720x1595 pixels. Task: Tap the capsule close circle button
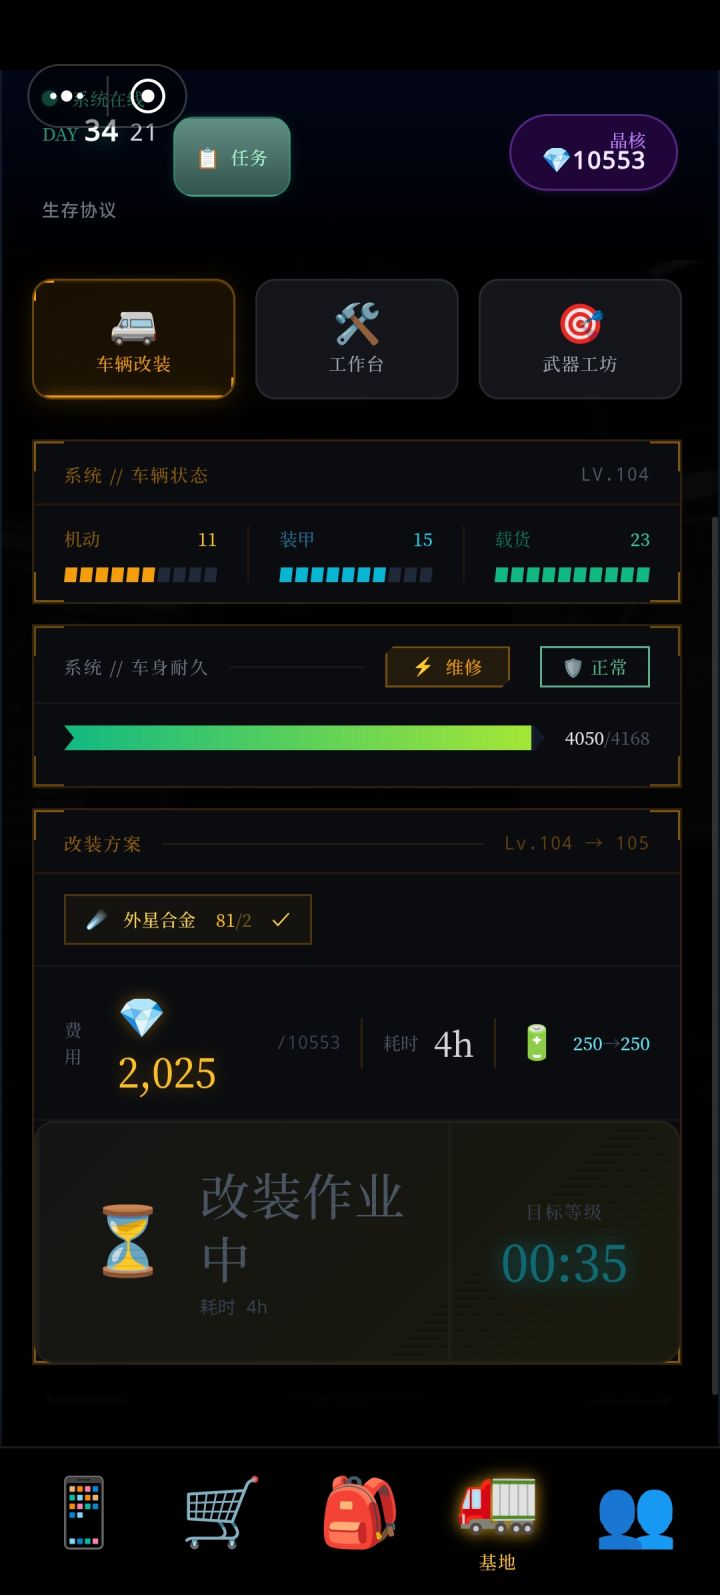click(x=148, y=97)
